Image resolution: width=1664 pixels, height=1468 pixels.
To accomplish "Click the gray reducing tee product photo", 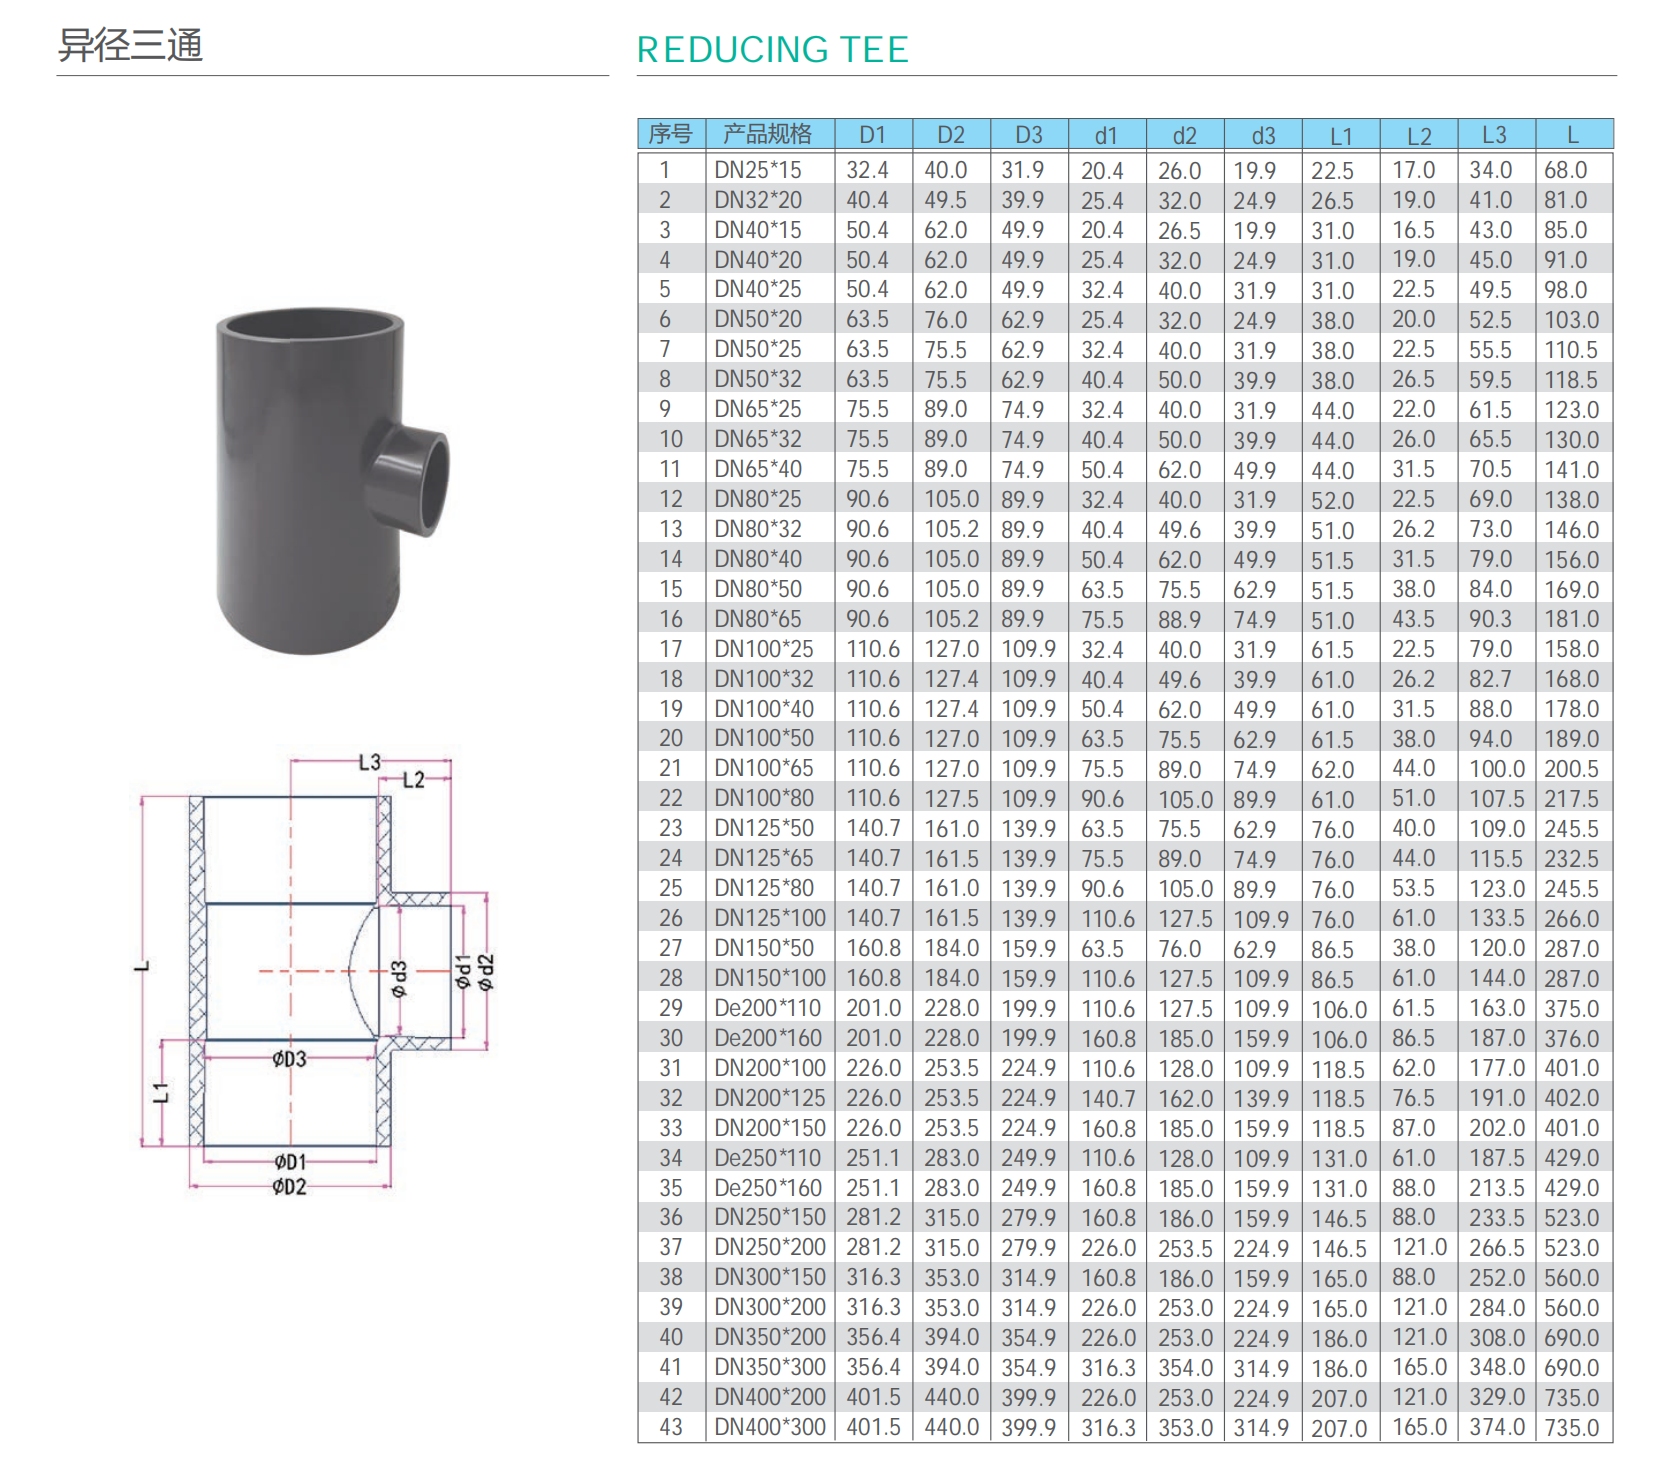I will coord(330,480).
